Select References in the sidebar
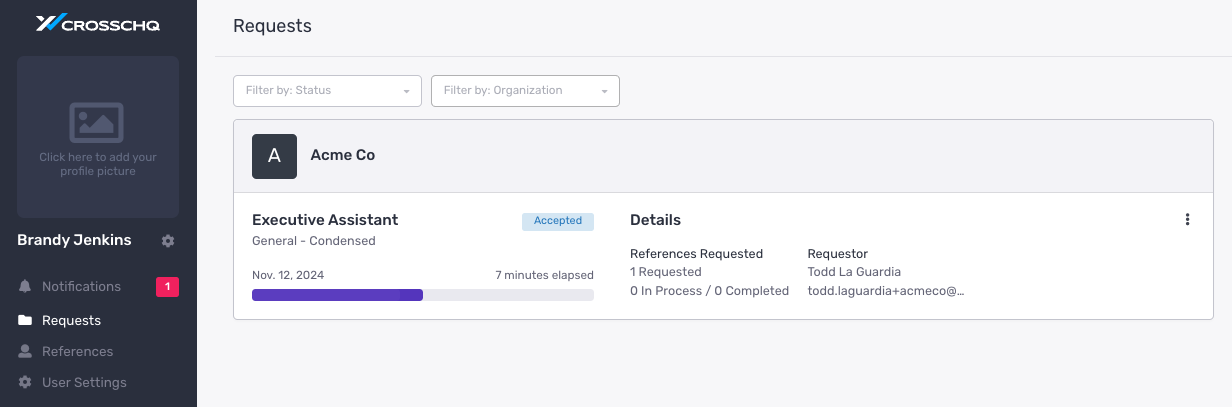1232x407 pixels. tap(77, 352)
